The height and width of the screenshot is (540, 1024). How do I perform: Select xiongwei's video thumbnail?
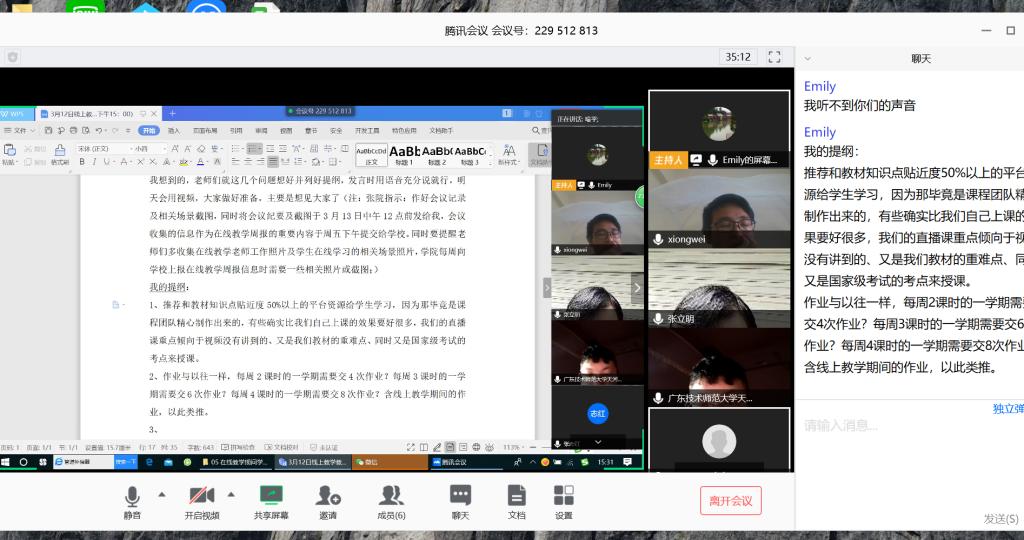(x=719, y=208)
